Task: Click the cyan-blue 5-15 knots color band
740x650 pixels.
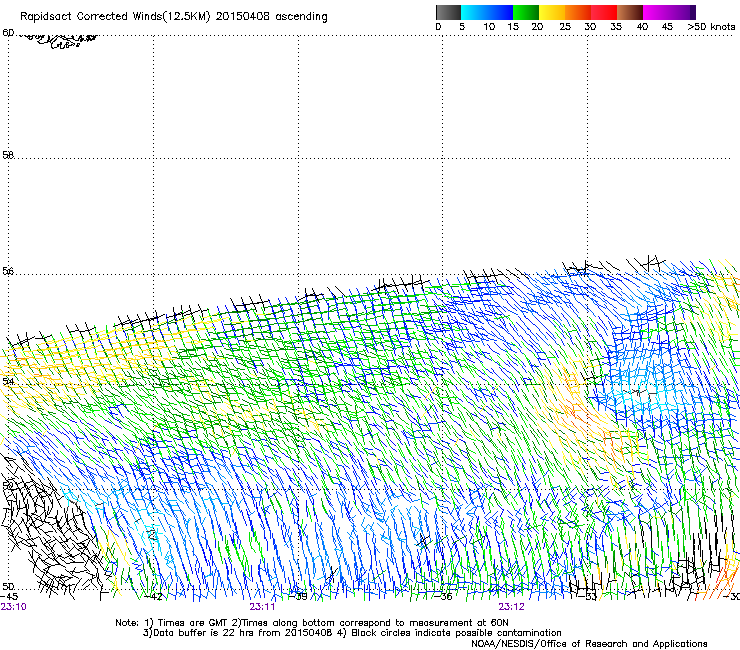Action: [x=487, y=12]
